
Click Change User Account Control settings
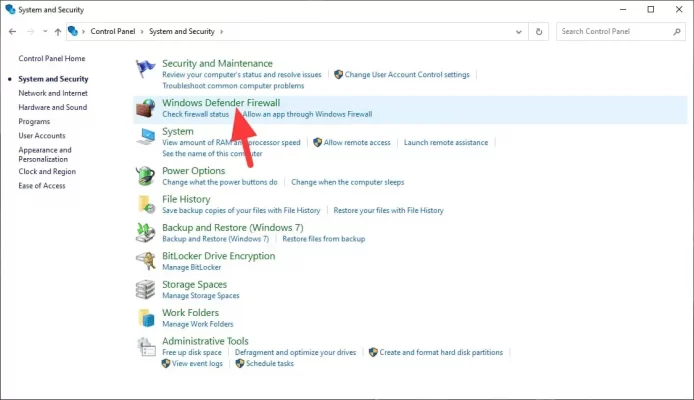click(407, 74)
